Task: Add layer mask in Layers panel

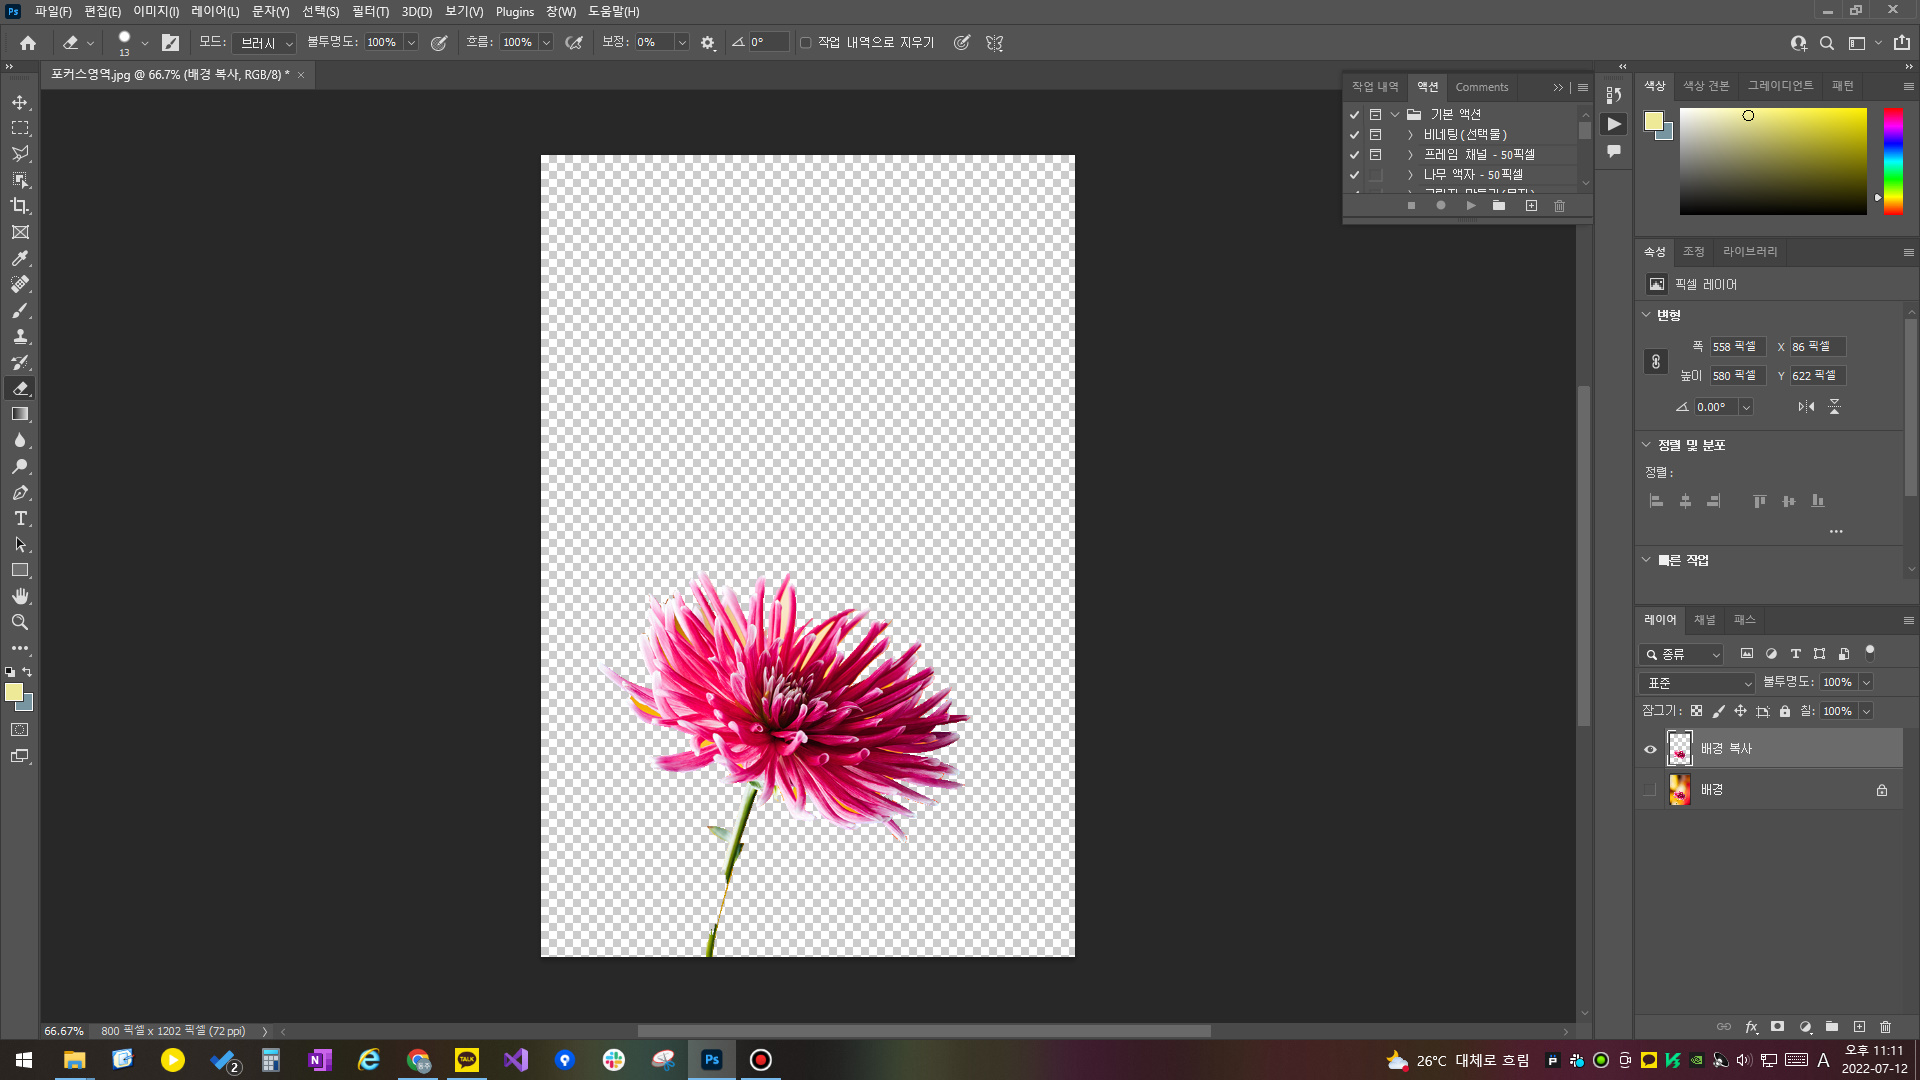Action: [x=1777, y=1027]
